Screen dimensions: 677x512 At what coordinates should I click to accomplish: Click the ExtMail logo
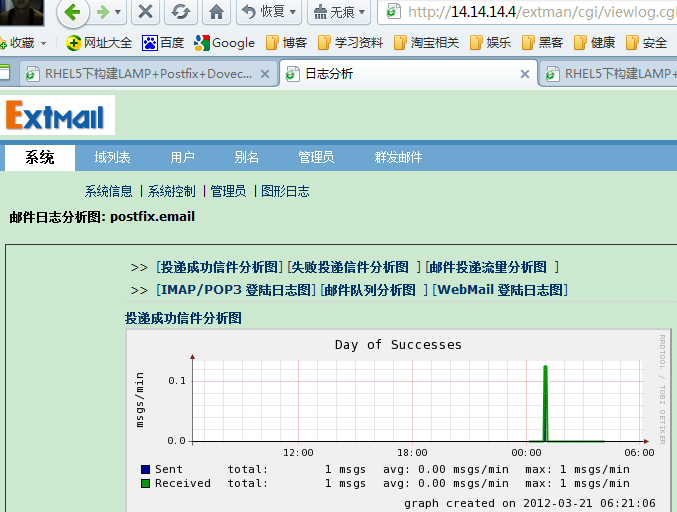tap(57, 115)
